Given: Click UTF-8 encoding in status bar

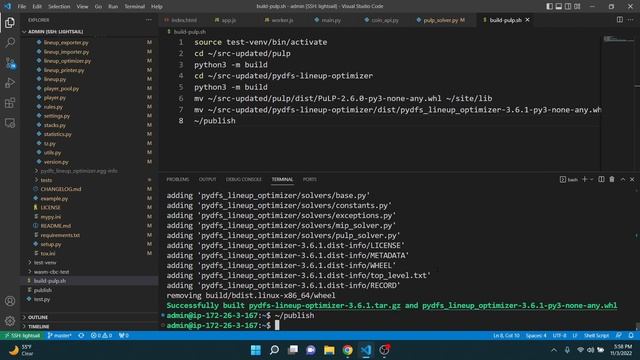Looking at the screenshot, I should coord(559,336).
